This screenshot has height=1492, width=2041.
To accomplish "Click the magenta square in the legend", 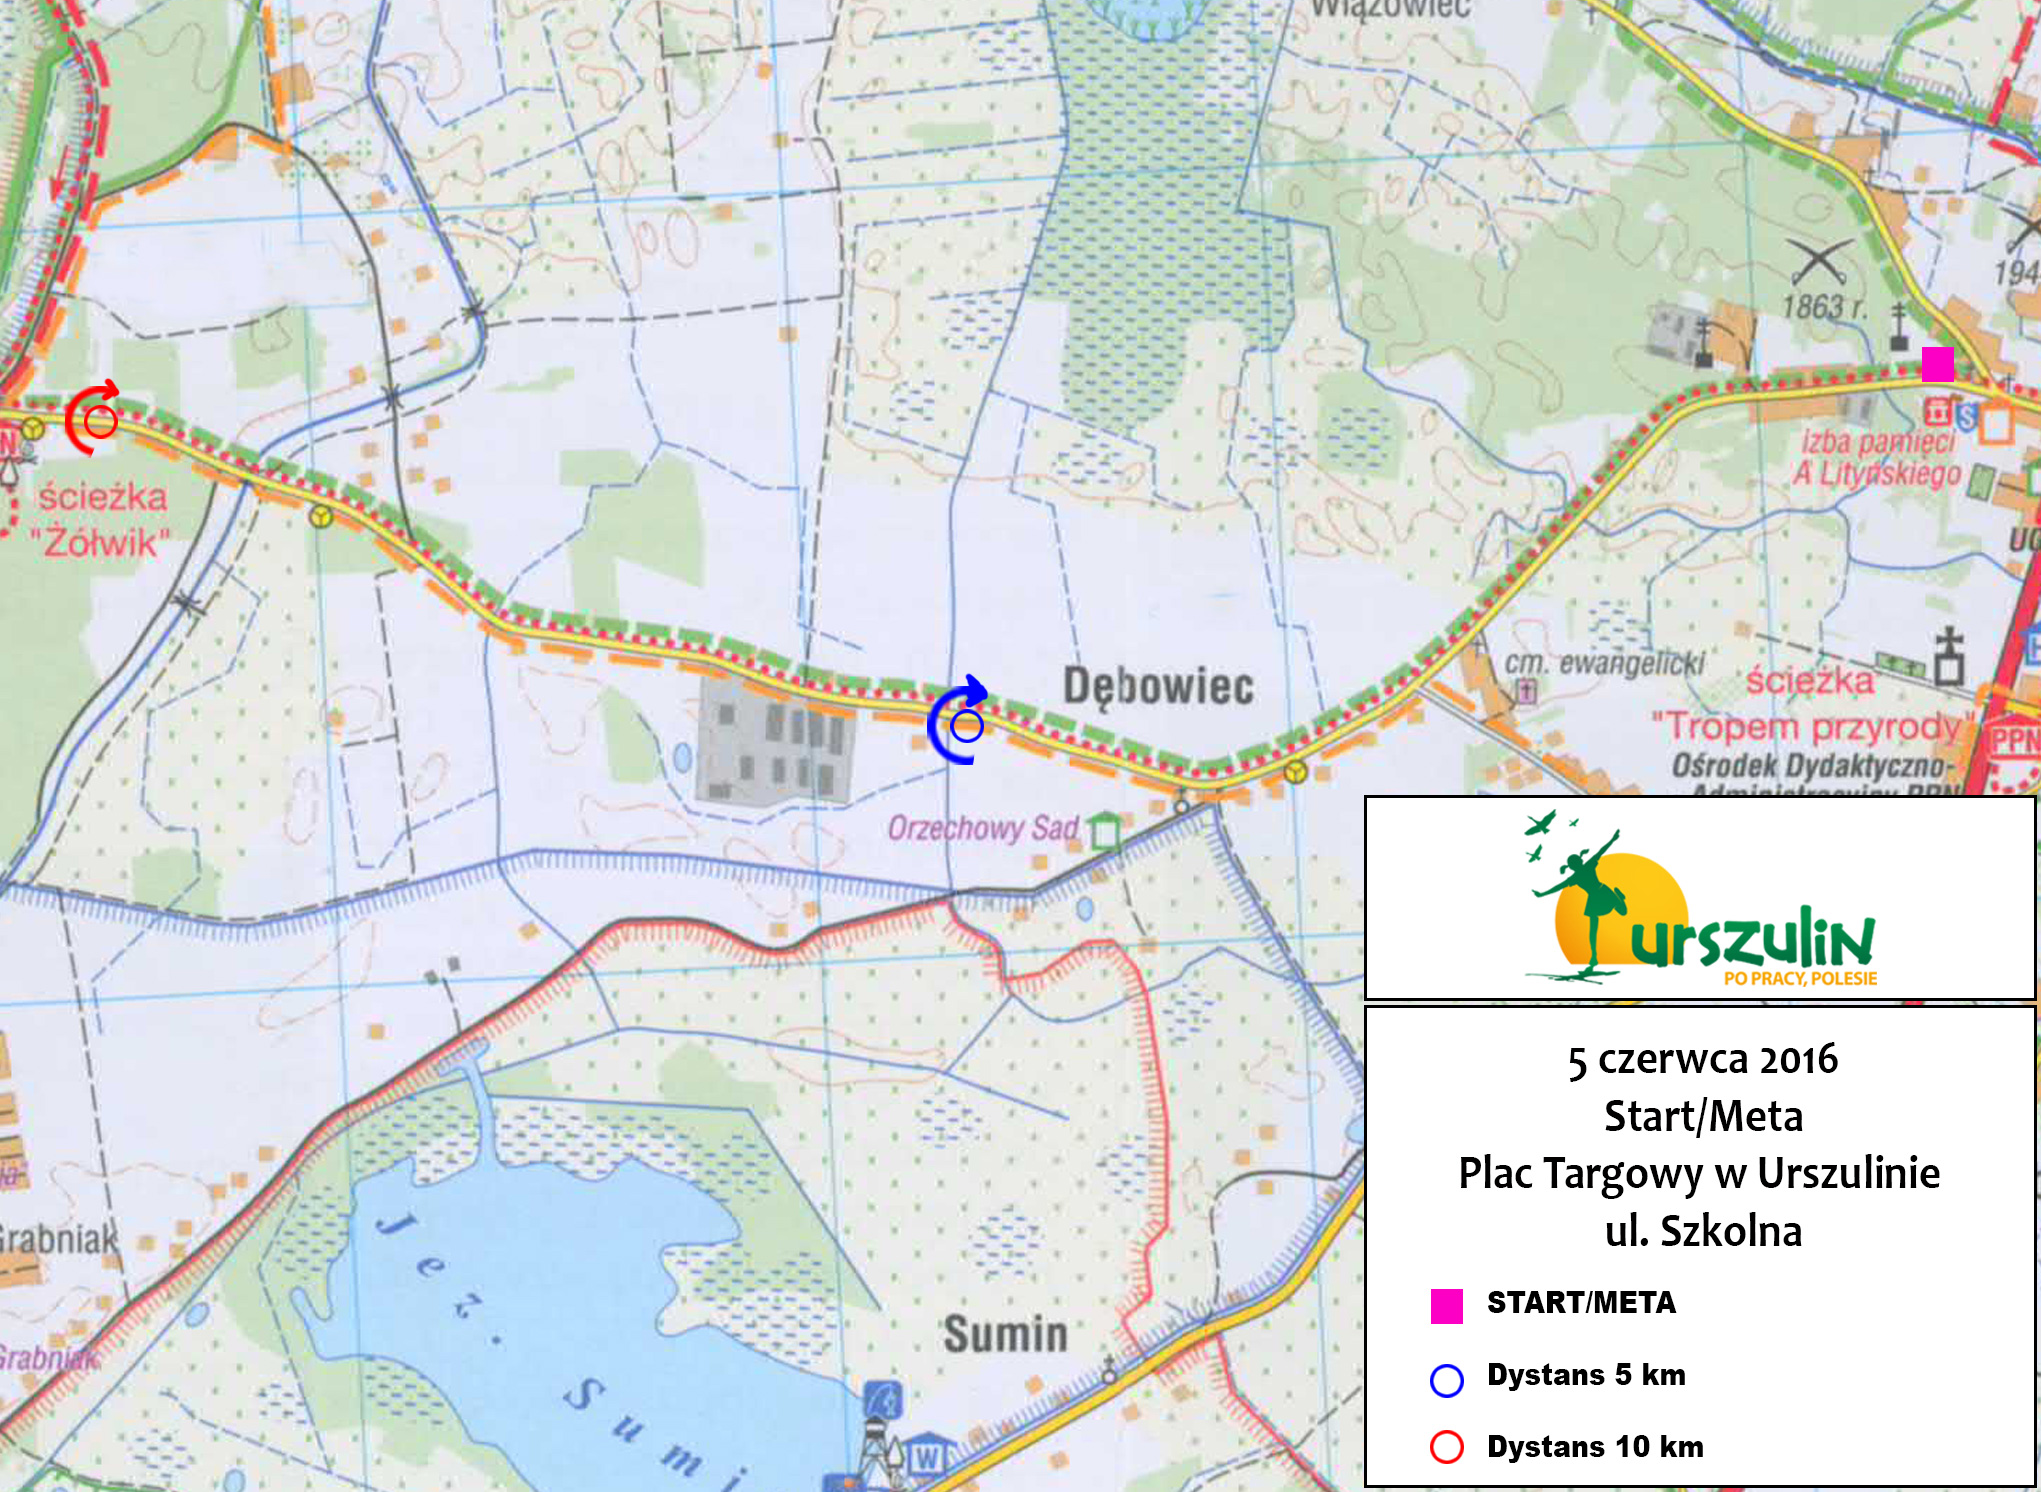I will 1446,1306.
